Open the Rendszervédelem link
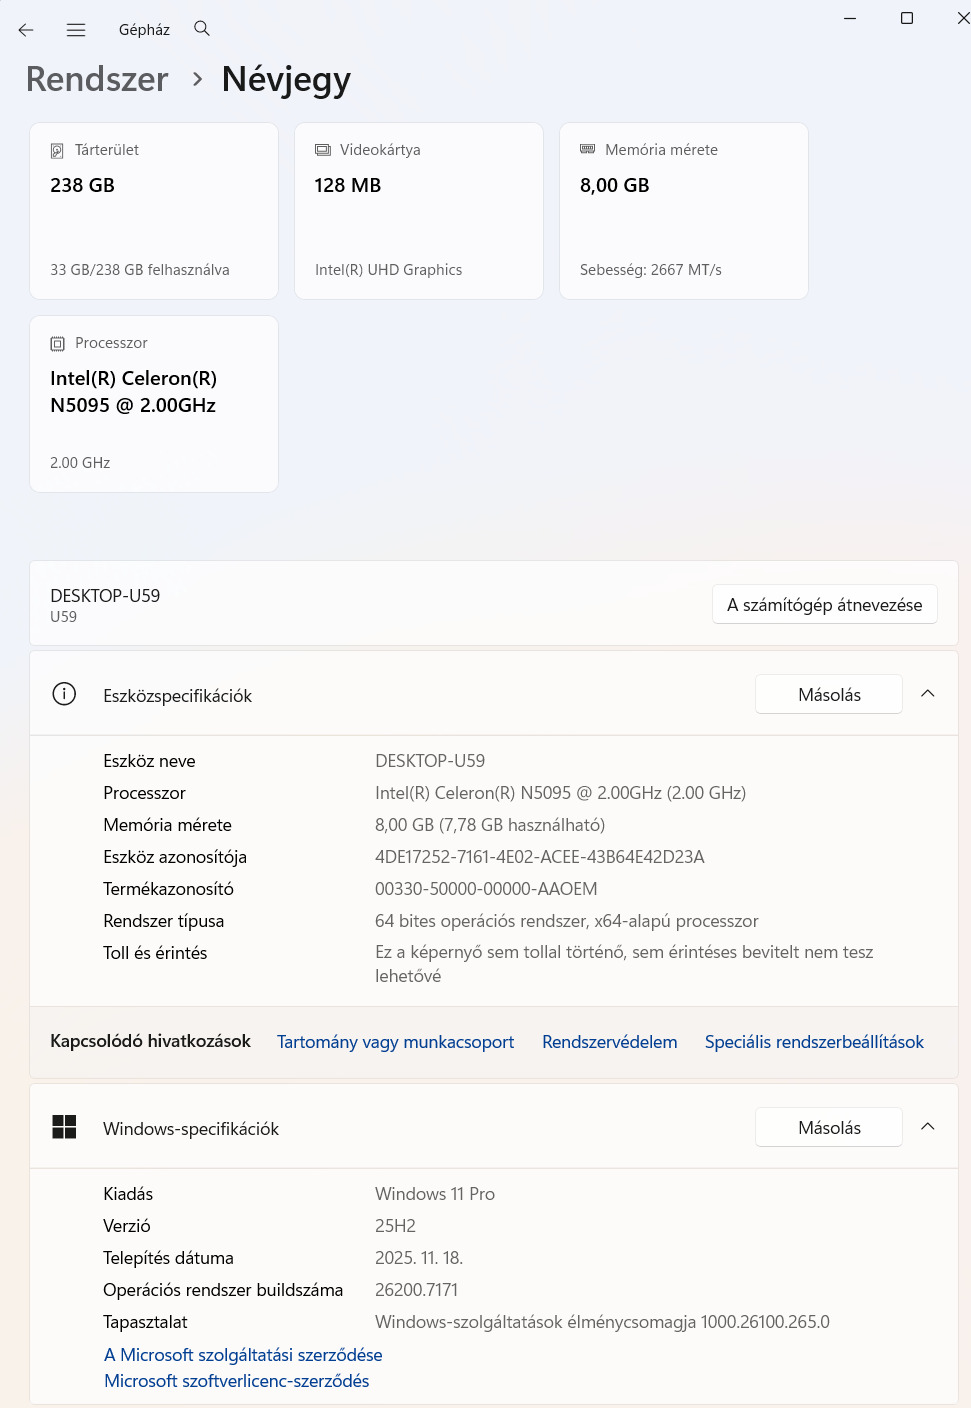This screenshot has width=971, height=1408. pos(609,1042)
